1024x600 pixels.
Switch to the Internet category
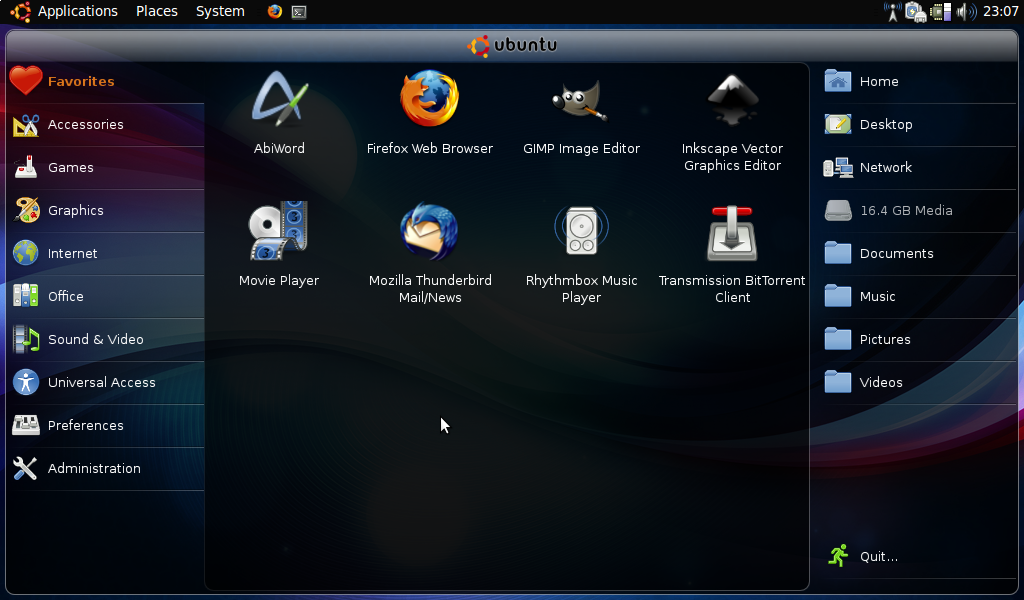click(106, 253)
